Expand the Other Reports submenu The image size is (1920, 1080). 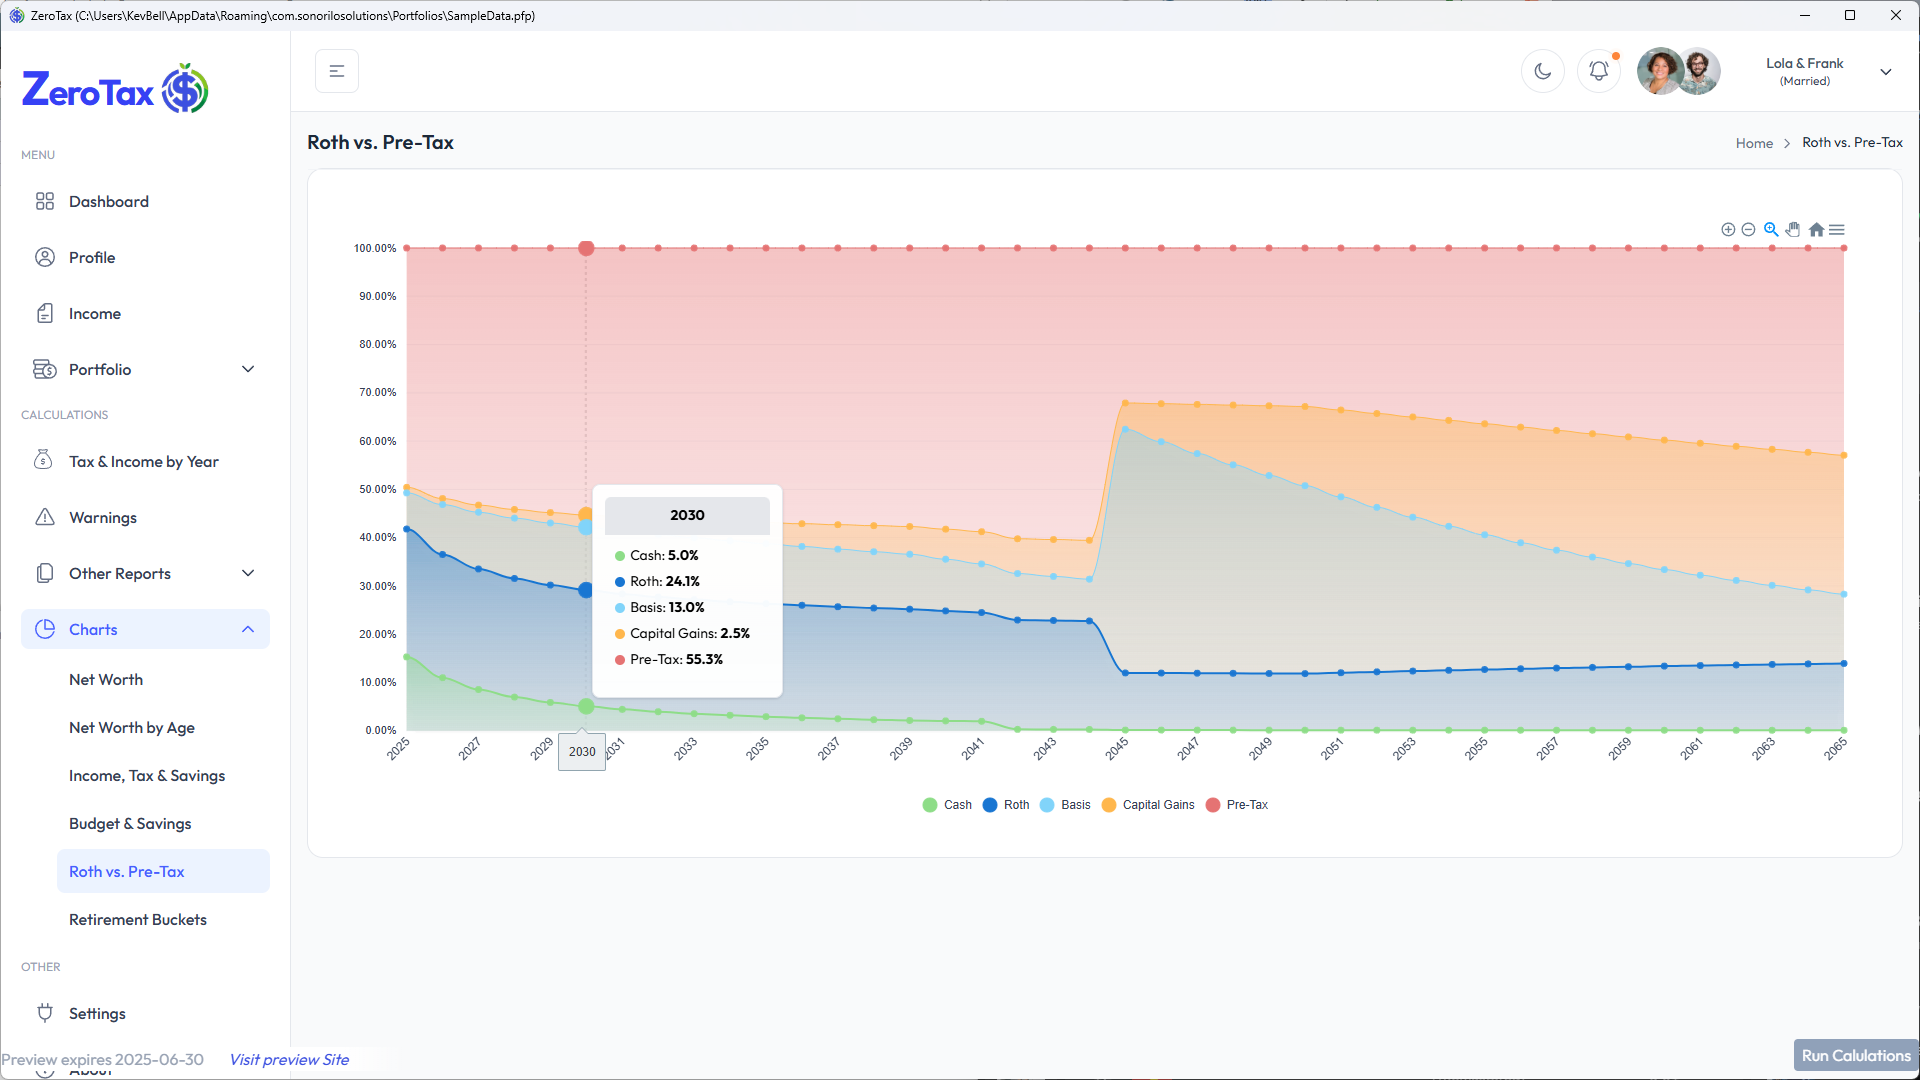click(x=248, y=573)
